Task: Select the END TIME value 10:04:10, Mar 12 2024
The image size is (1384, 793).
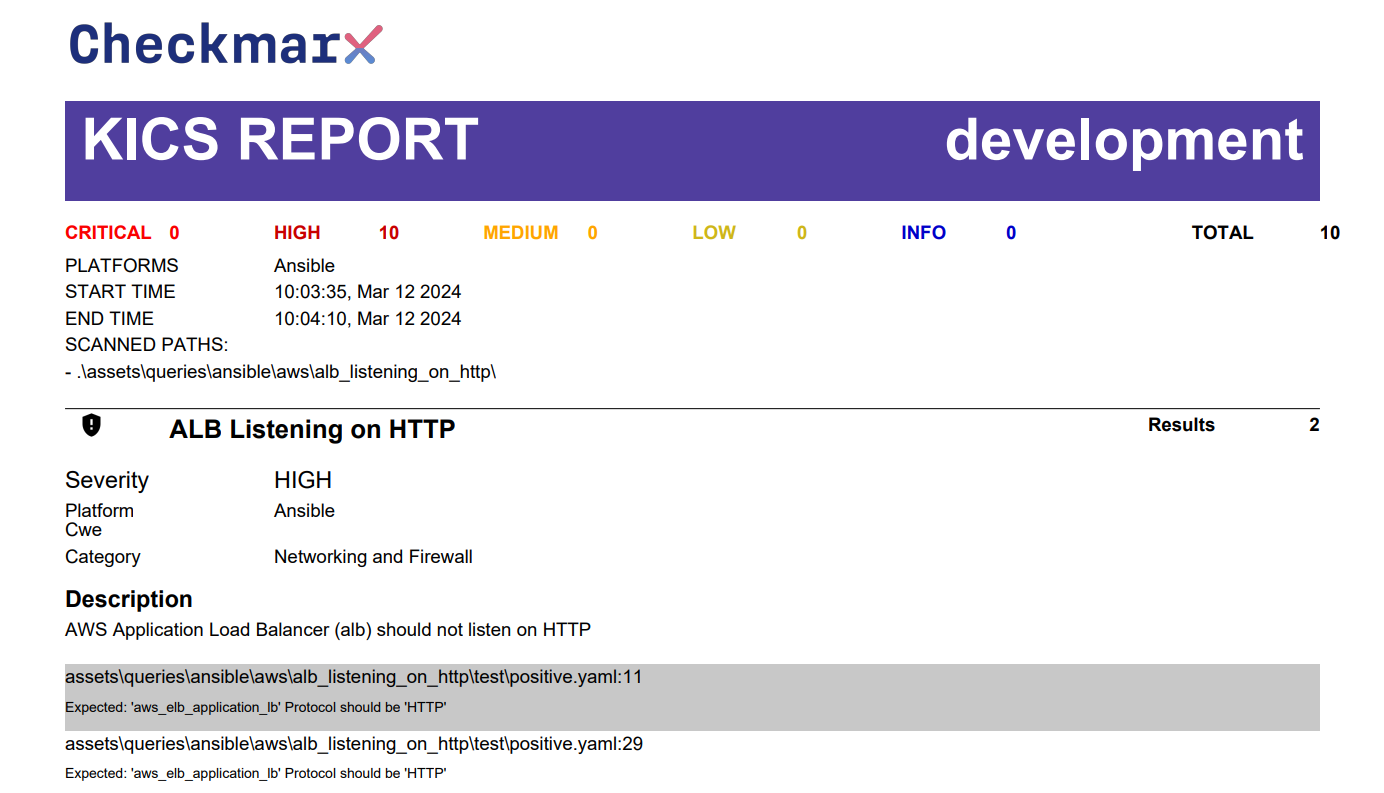Action: coord(368,319)
